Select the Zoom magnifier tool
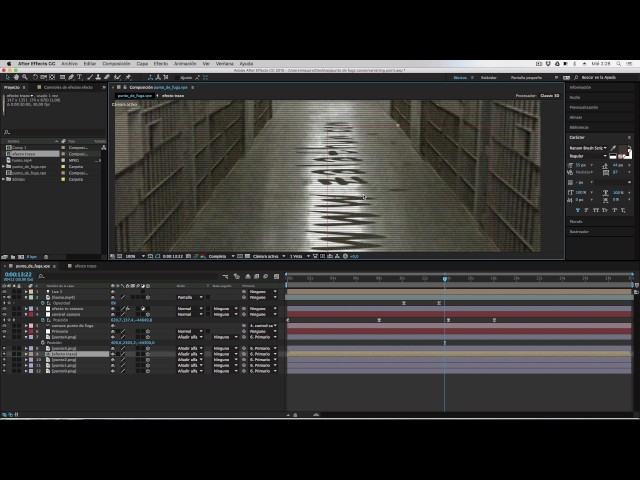 pyautogui.click(x=25, y=77)
